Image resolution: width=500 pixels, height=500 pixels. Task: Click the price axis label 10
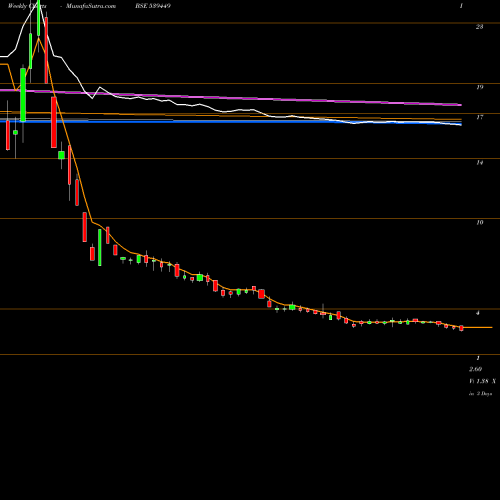(479, 223)
